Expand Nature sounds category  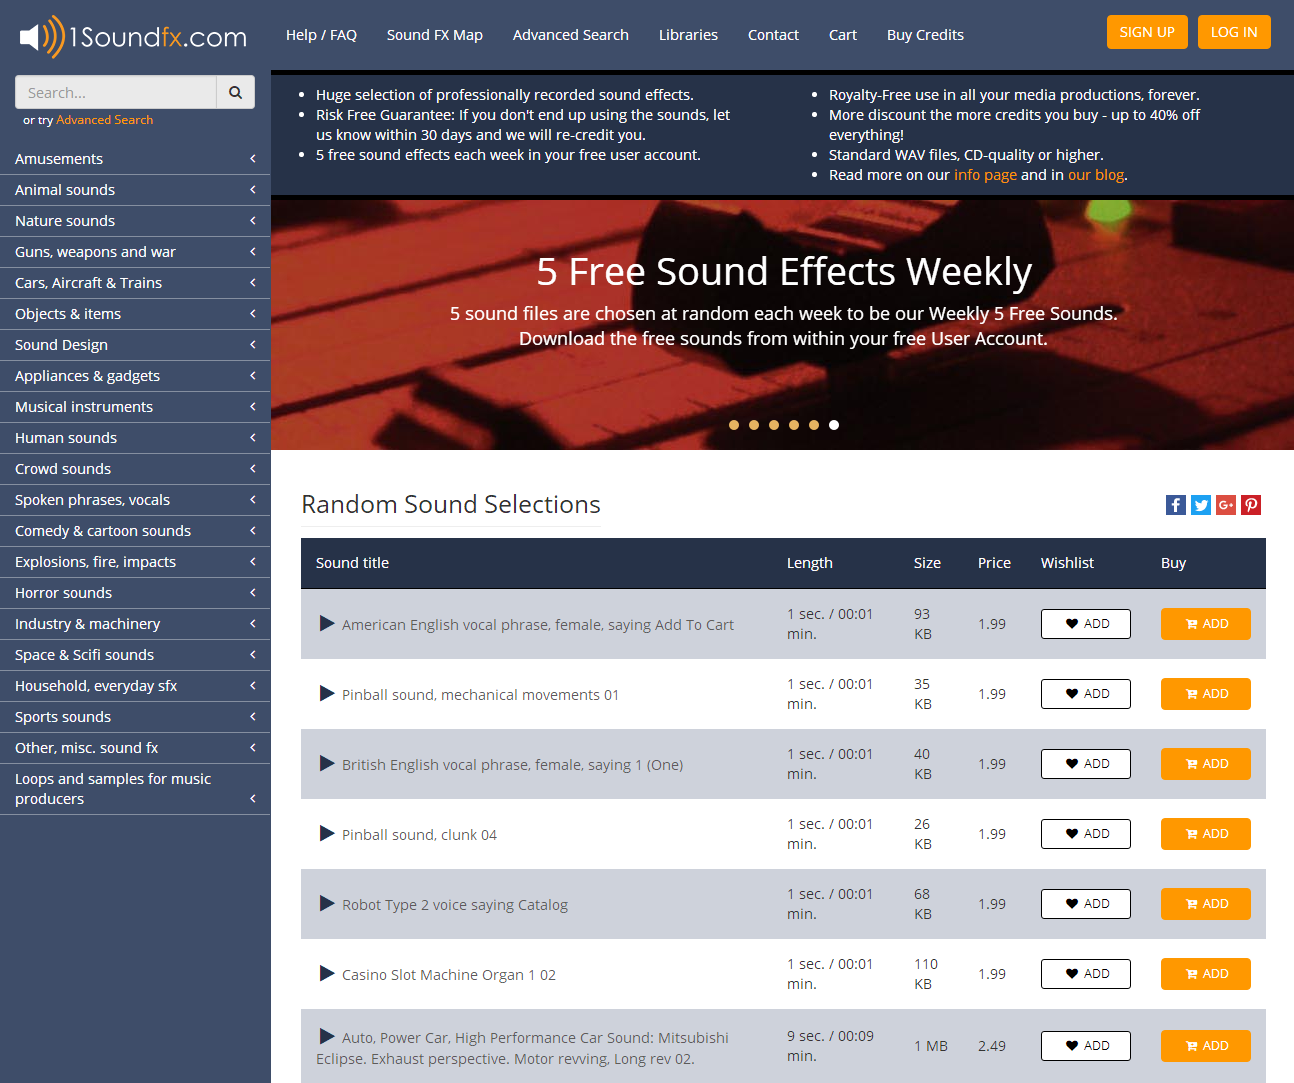tap(135, 221)
